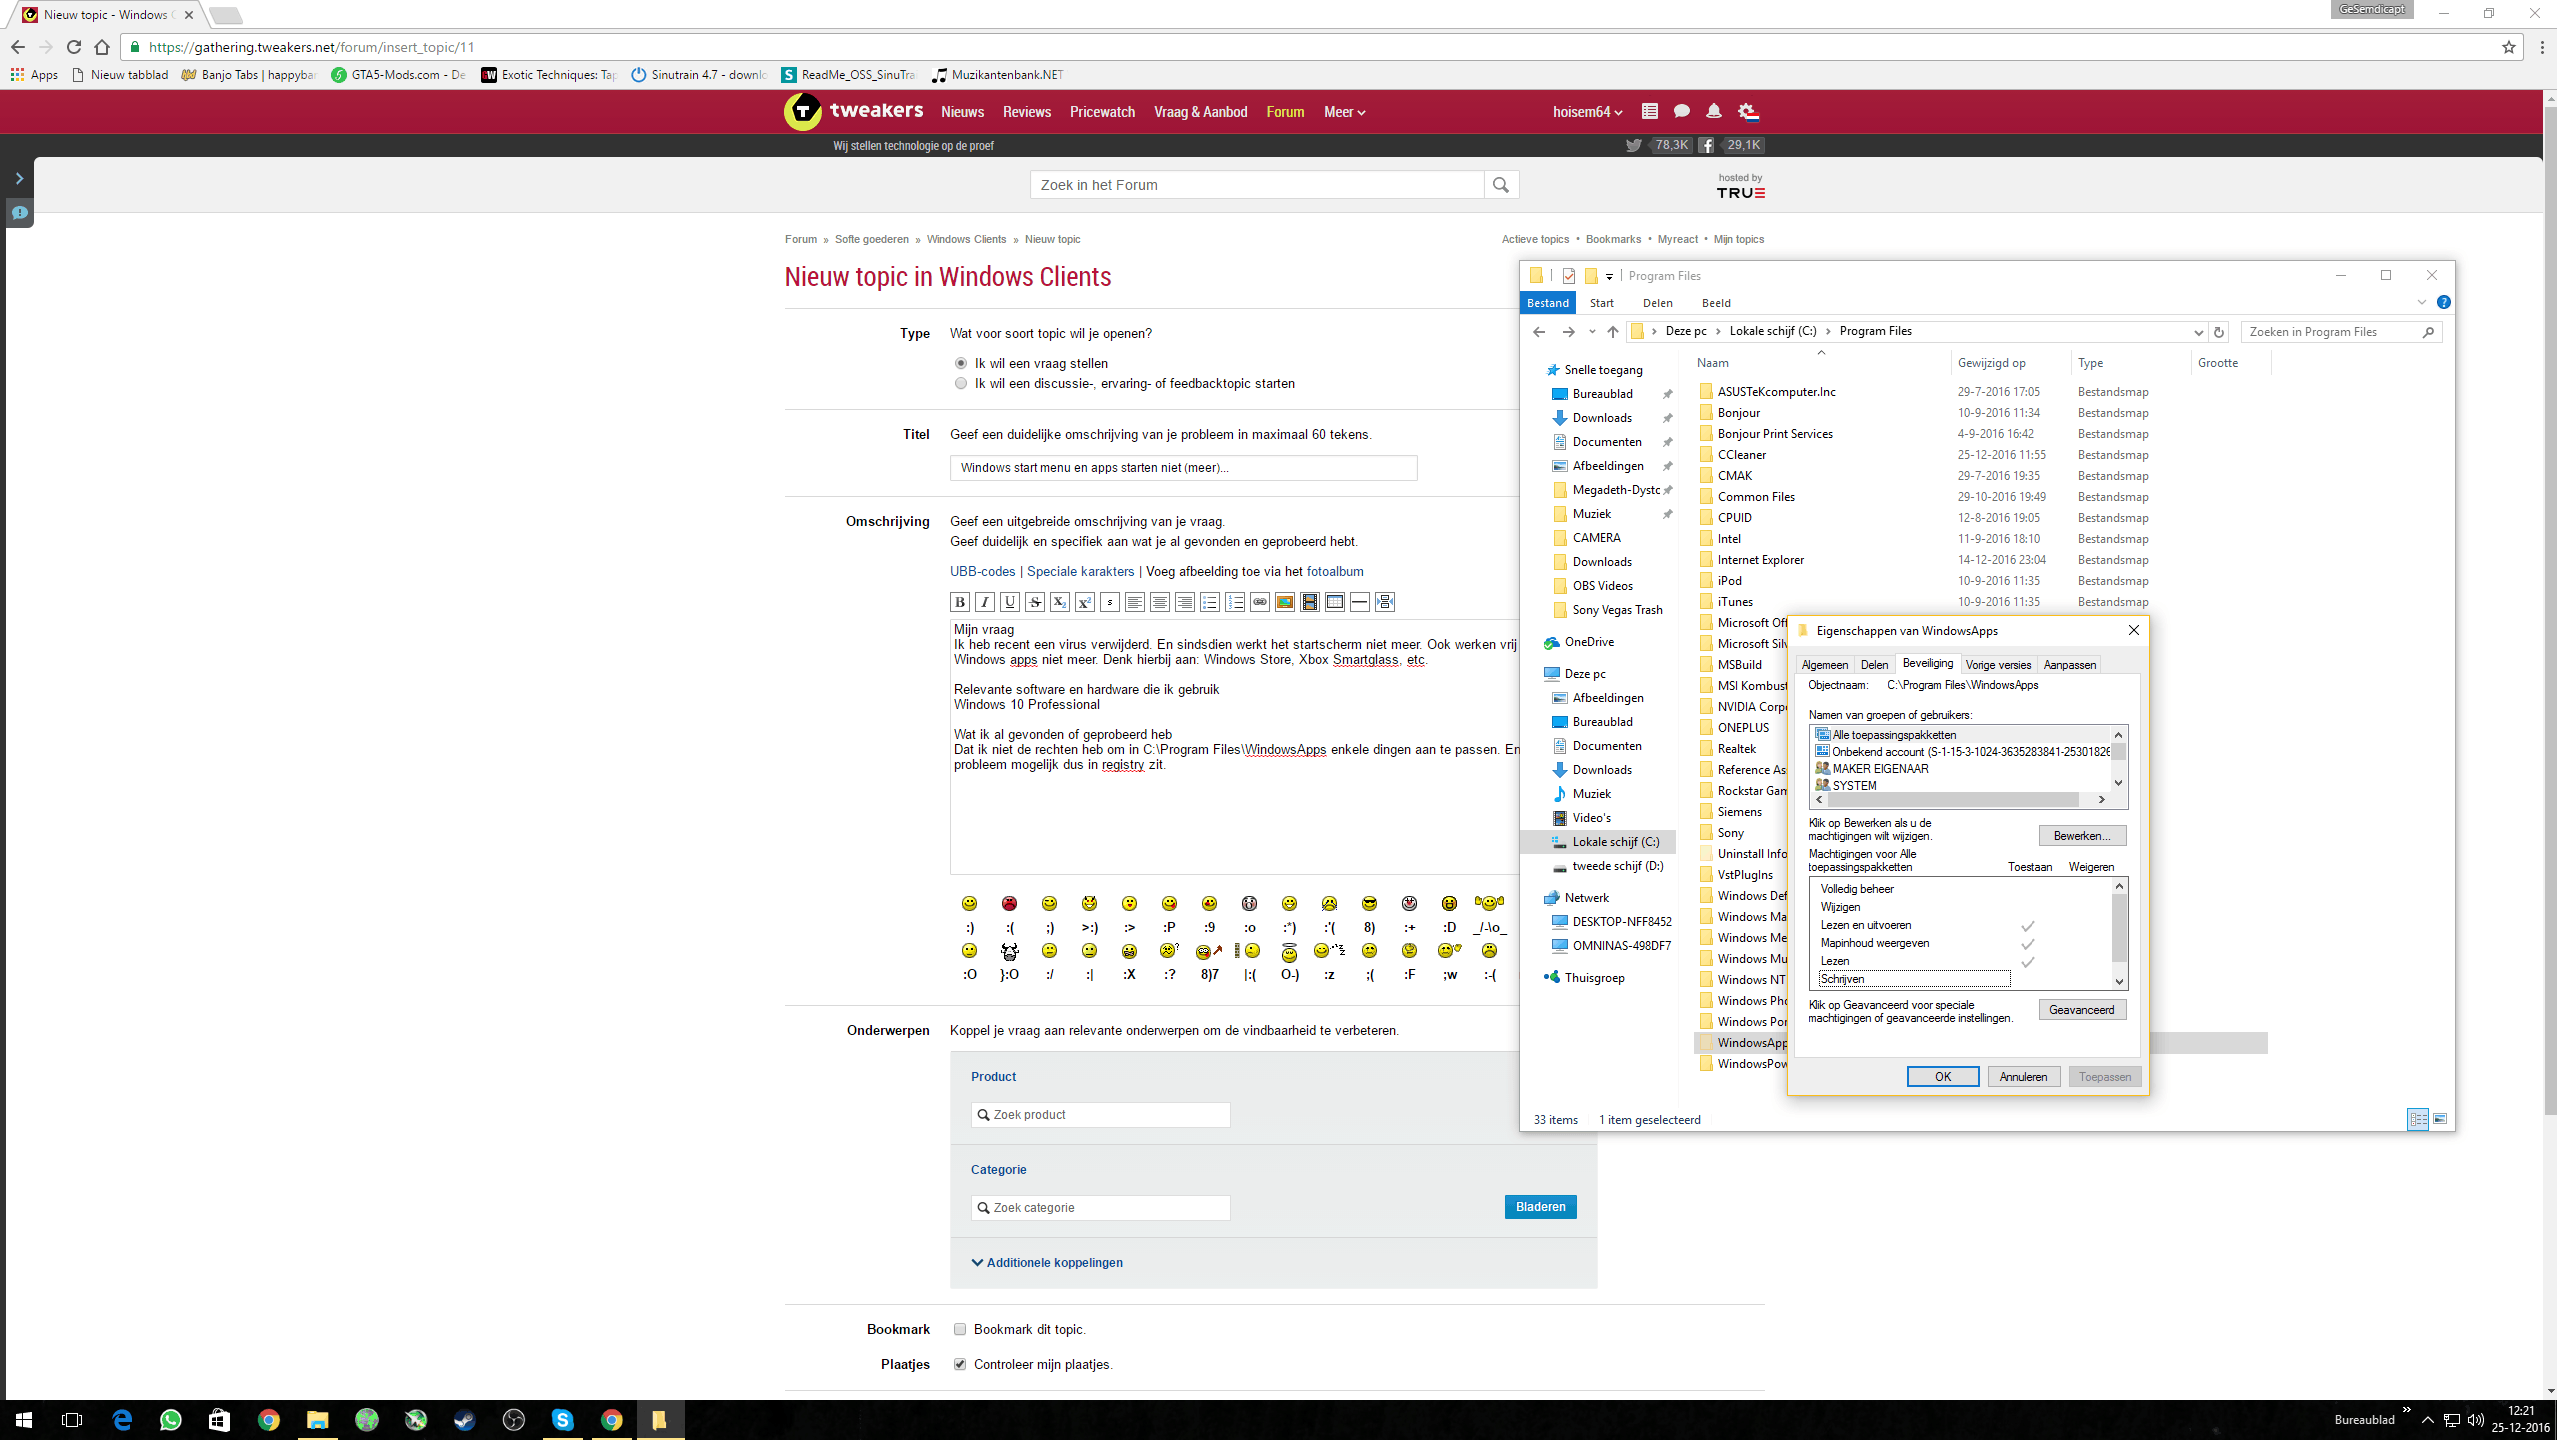Check the 'Bookmark dit topic' checkbox

click(960, 1329)
